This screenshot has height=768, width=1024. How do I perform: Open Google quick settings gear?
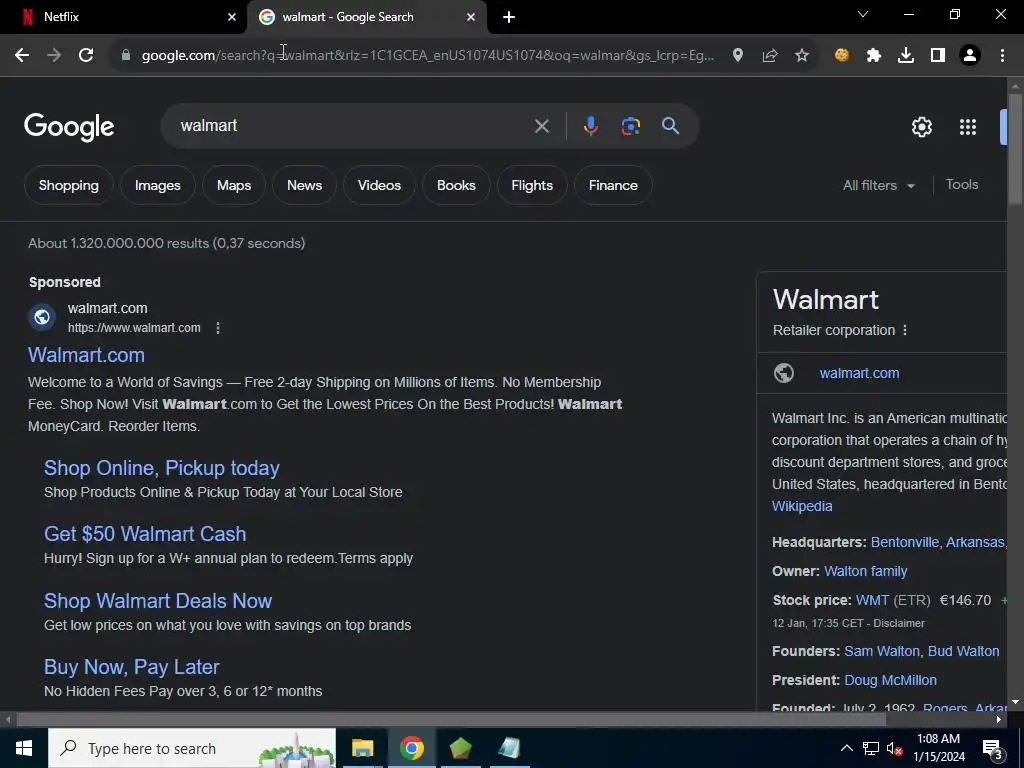(921, 127)
